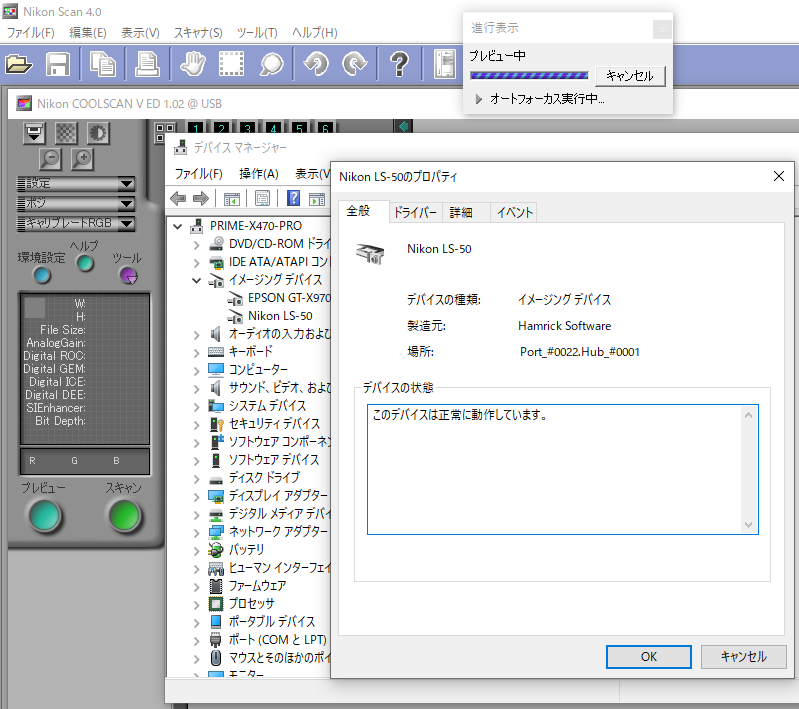Click the zoom out magnifier in scanner panel

(x=50, y=159)
